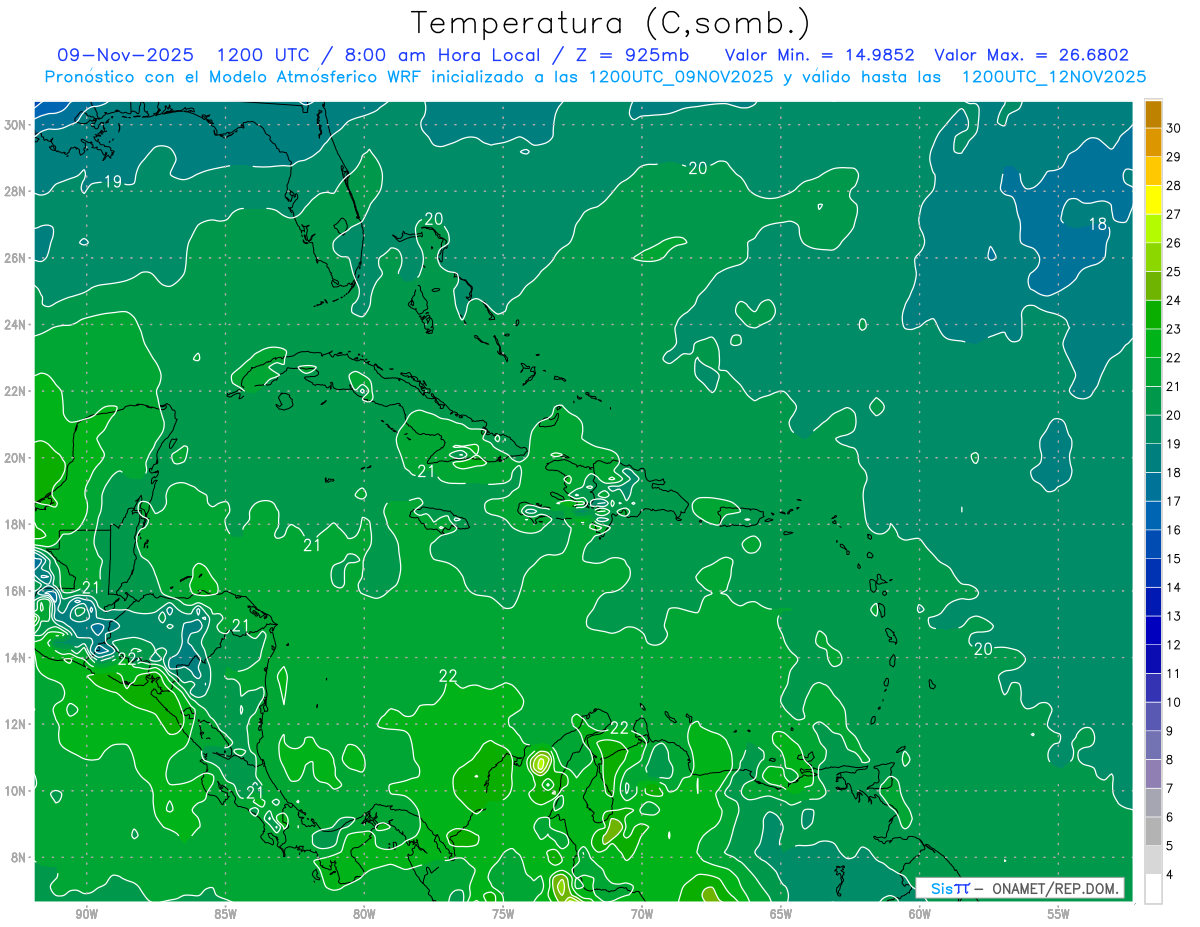The image size is (1200, 927).
Task: Click the '85W' longitude axis label
Action: pos(226,913)
